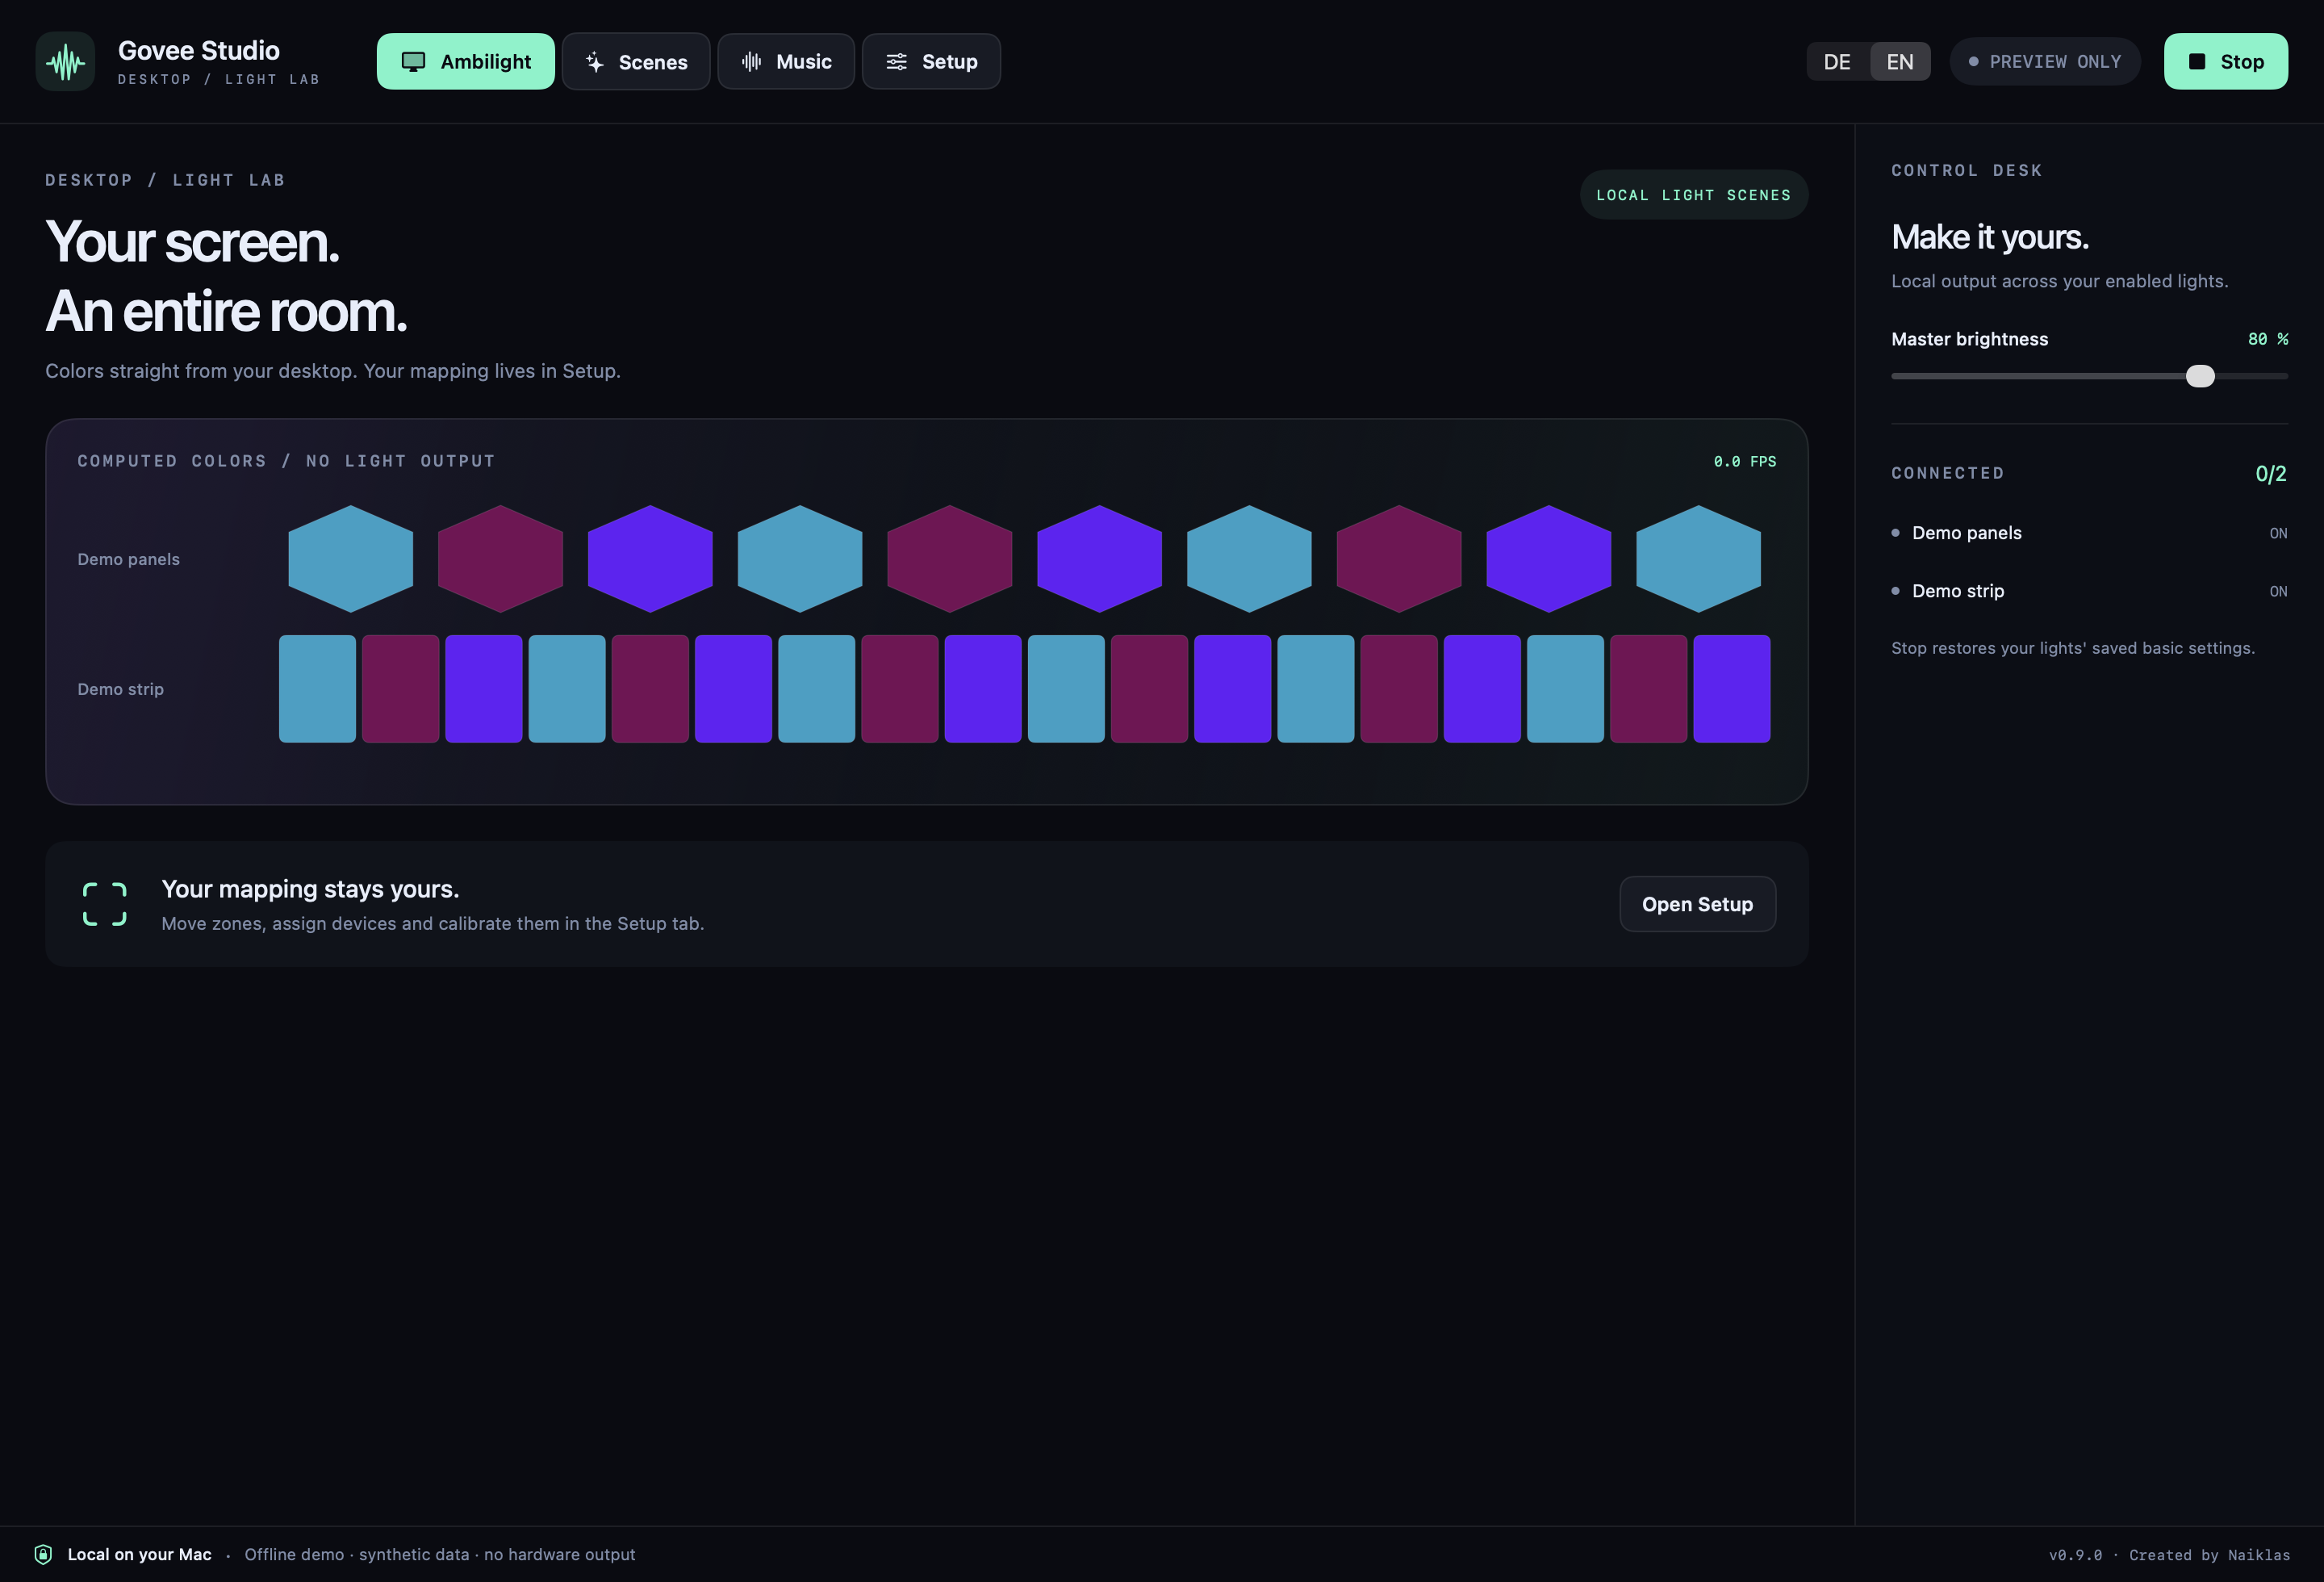Screen dimensions: 2324x1582
Task: Click the sliders icon in the Setup tab
Action: tap(897, 62)
